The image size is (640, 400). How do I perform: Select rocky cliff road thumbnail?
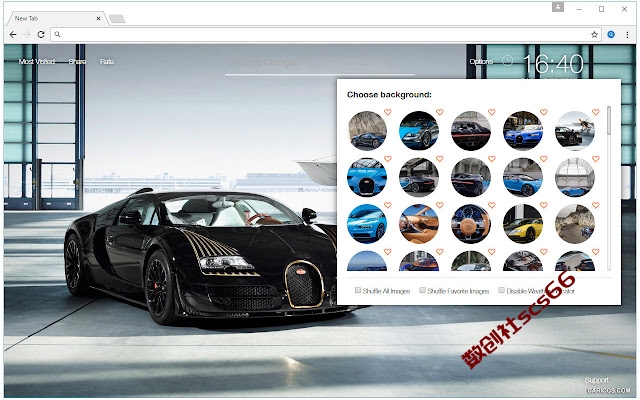[x=575, y=224]
